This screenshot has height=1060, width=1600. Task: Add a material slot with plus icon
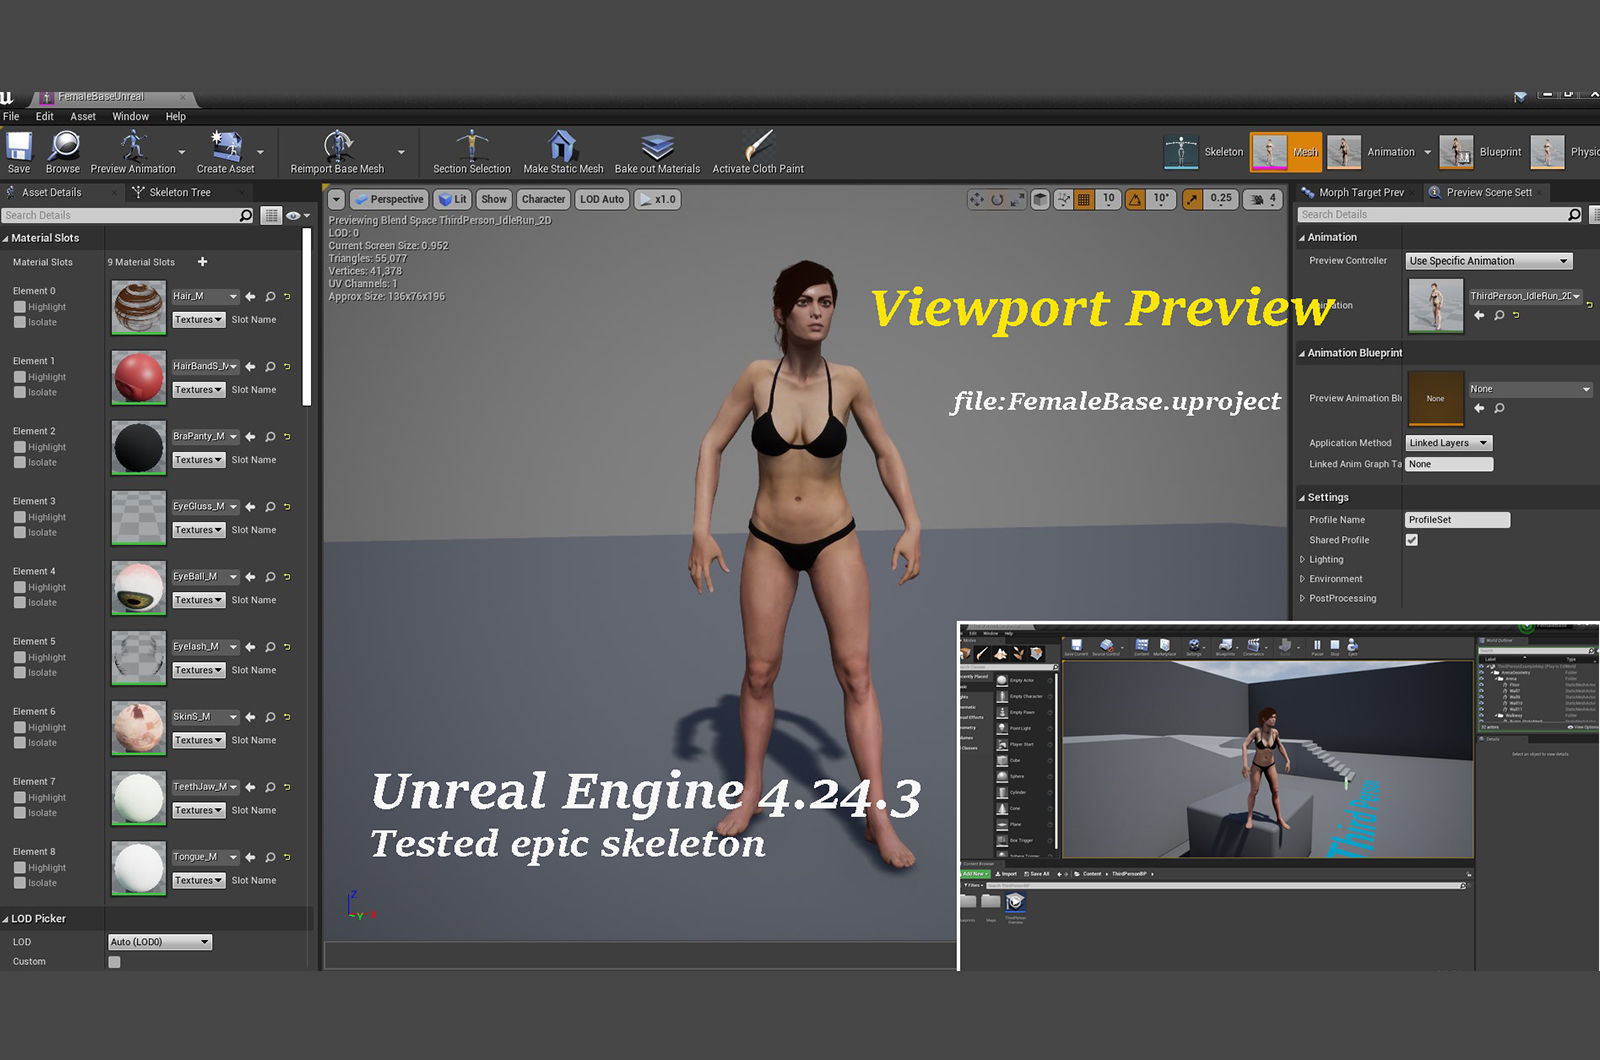pos(202,262)
